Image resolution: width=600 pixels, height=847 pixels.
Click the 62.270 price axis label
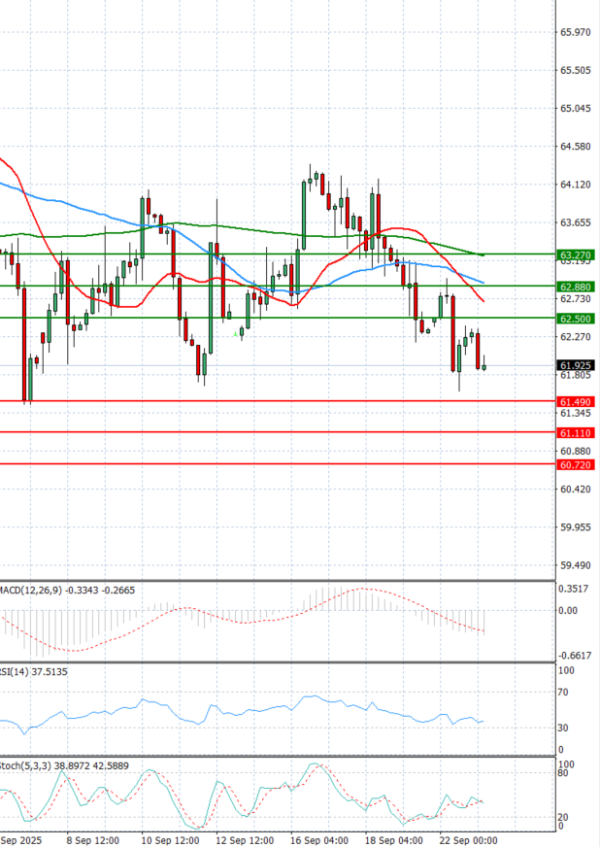pos(576,337)
